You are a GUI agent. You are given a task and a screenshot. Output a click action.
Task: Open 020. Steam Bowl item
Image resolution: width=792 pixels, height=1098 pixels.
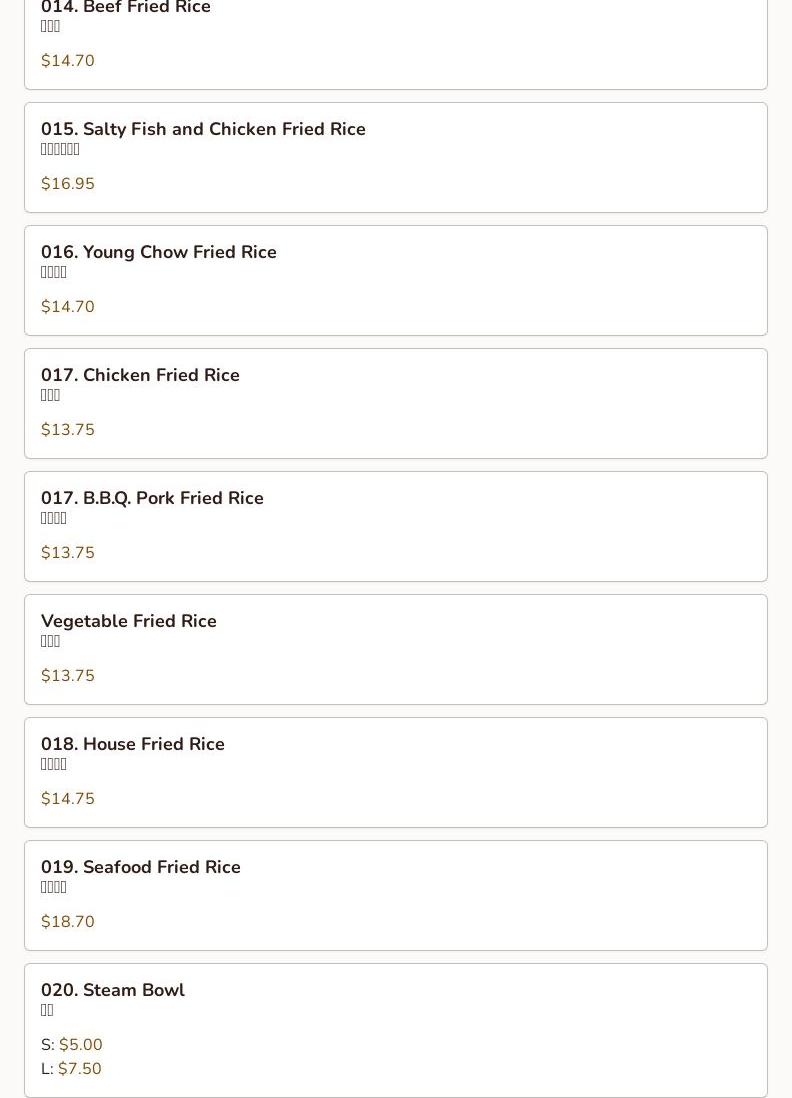tap(113, 990)
